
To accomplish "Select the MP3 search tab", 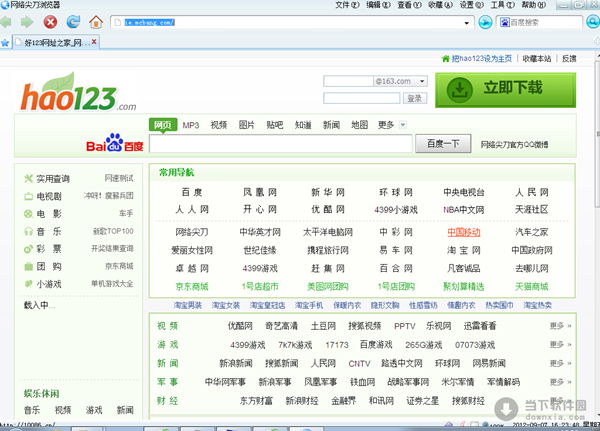I will coord(191,125).
